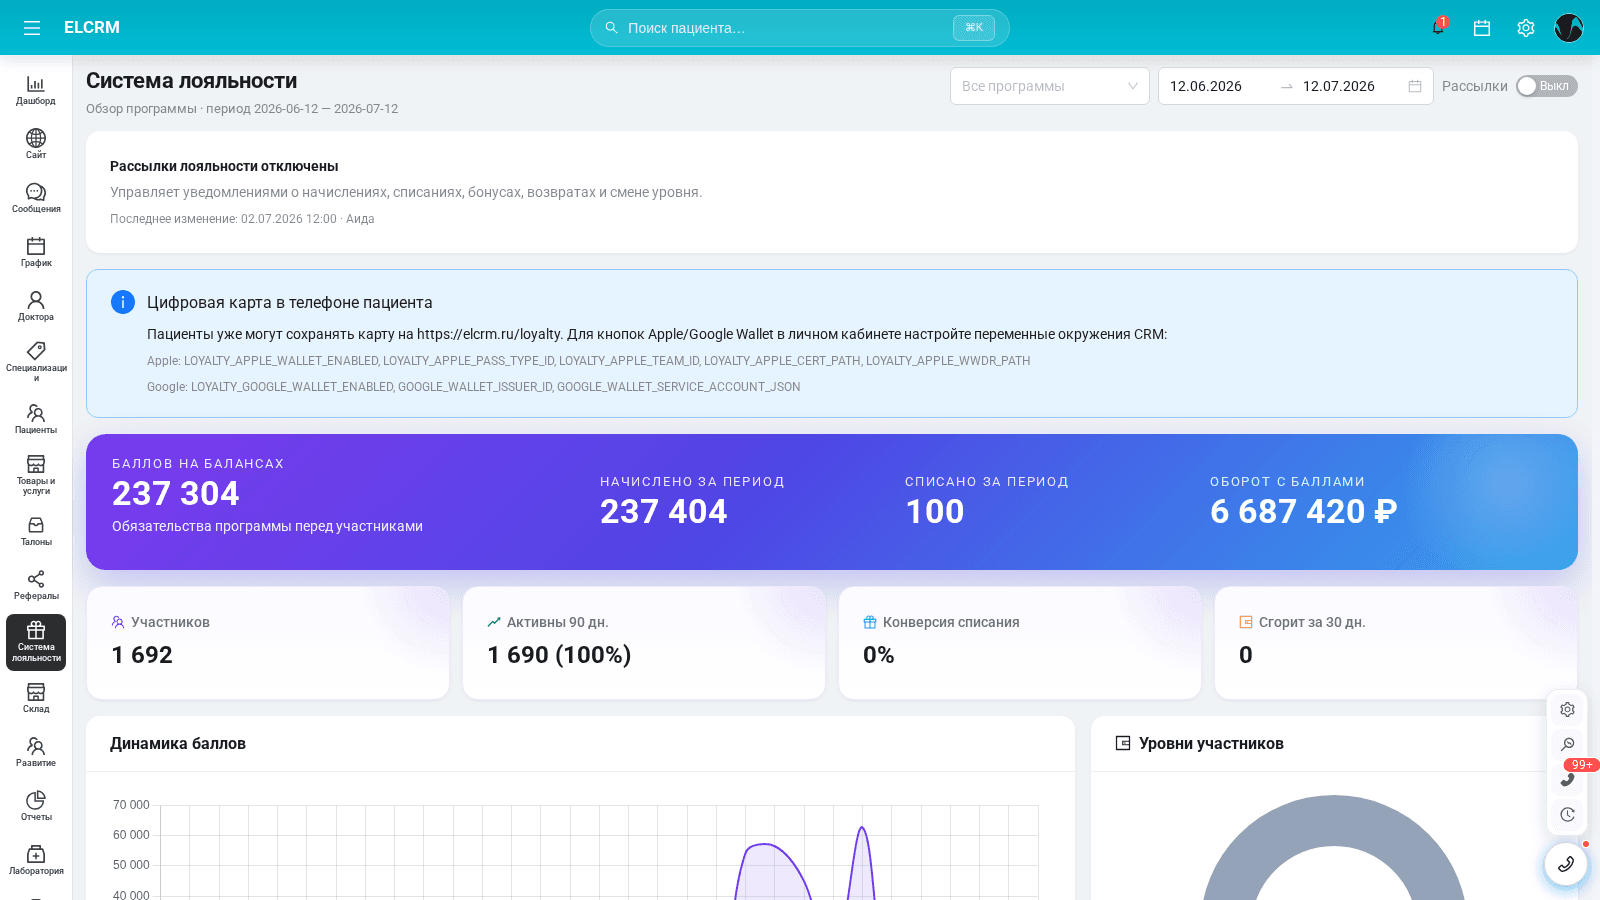Click floating panel history clock icon
The width and height of the screenshot is (1600, 900).
(1567, 814)
